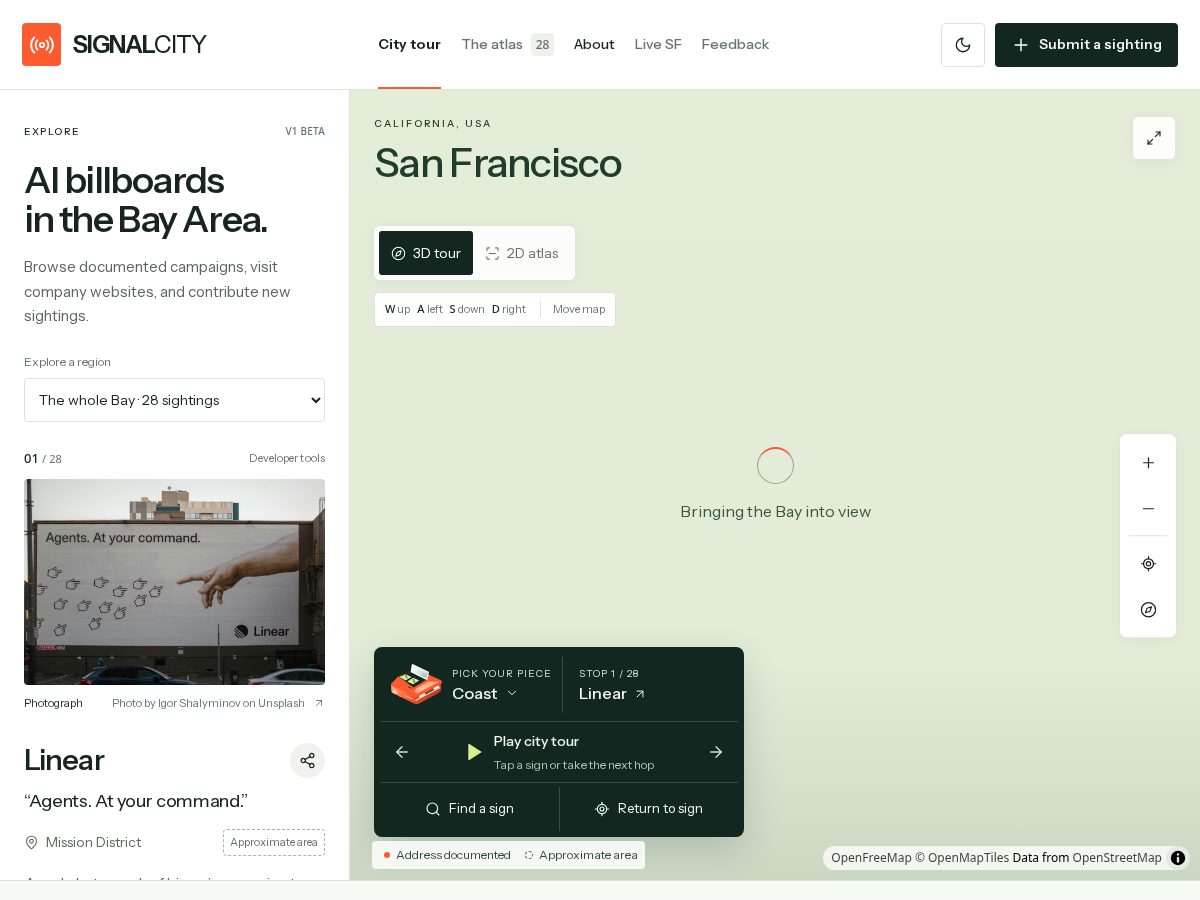Click Submit a sighting button

1086,45
